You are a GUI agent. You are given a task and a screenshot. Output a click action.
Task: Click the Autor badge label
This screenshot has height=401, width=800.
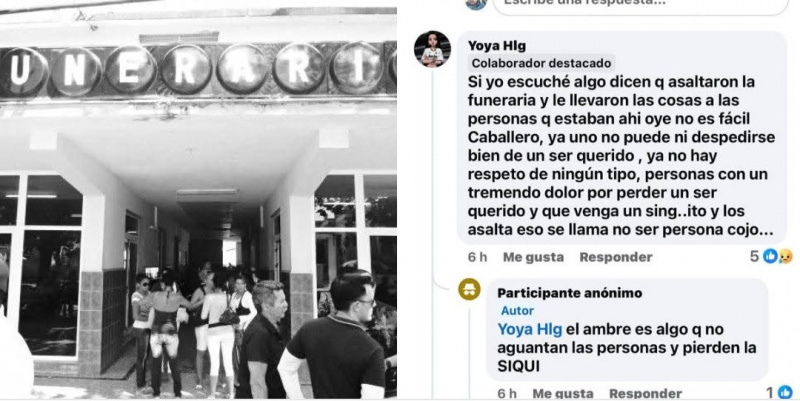pyautogui.click(x=517, y=311)
